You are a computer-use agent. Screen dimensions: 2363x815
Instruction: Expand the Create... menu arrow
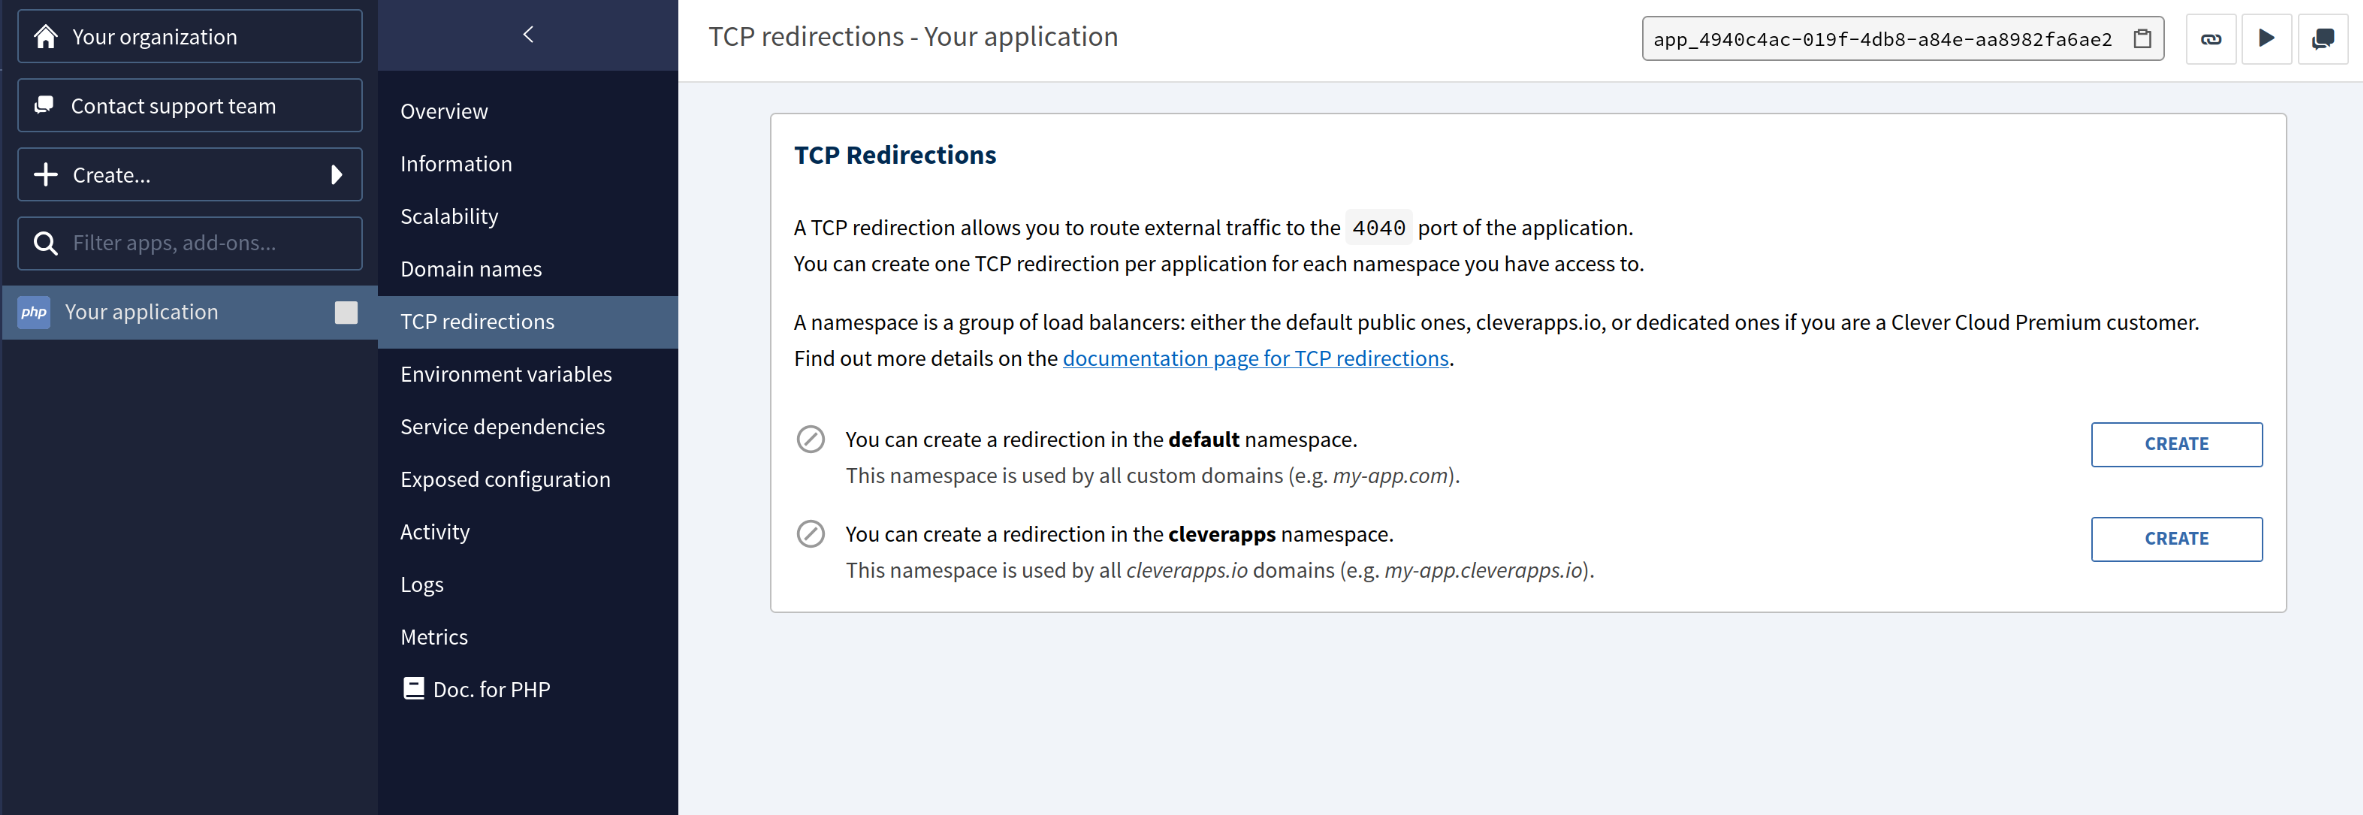pos(337,175)
